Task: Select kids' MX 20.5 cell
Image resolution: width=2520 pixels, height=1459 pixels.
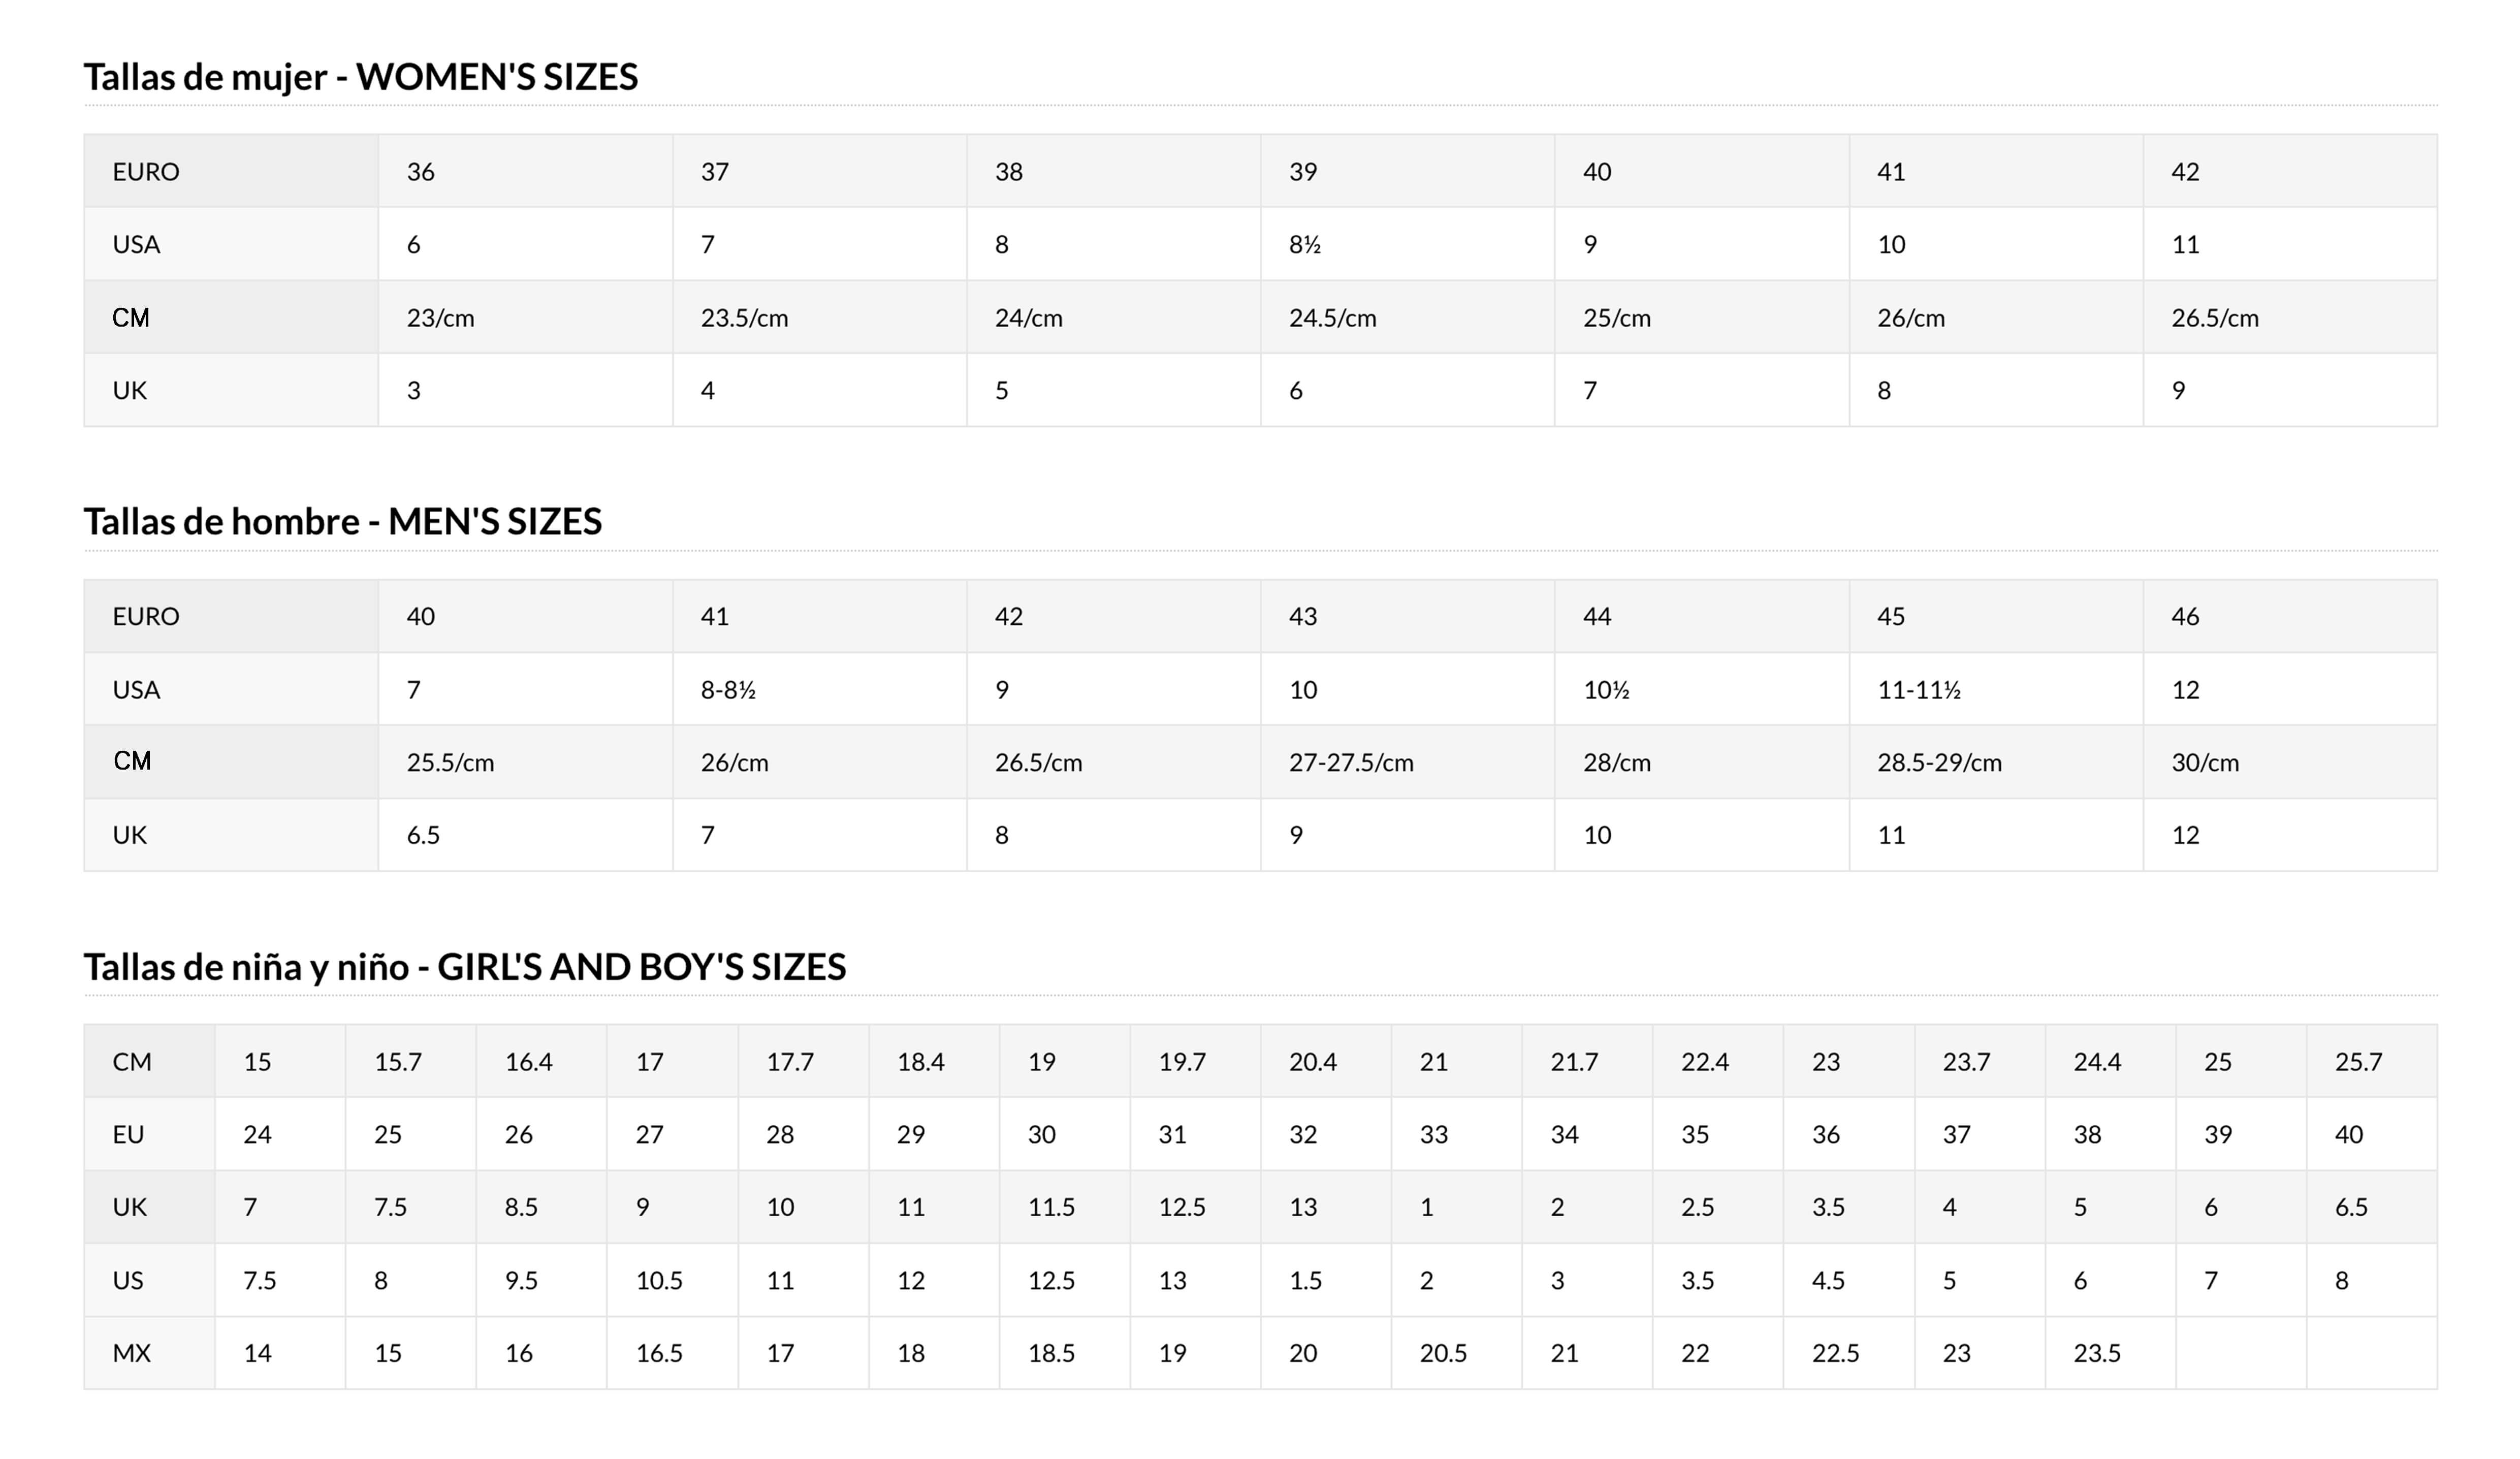Action: 1457,1353
